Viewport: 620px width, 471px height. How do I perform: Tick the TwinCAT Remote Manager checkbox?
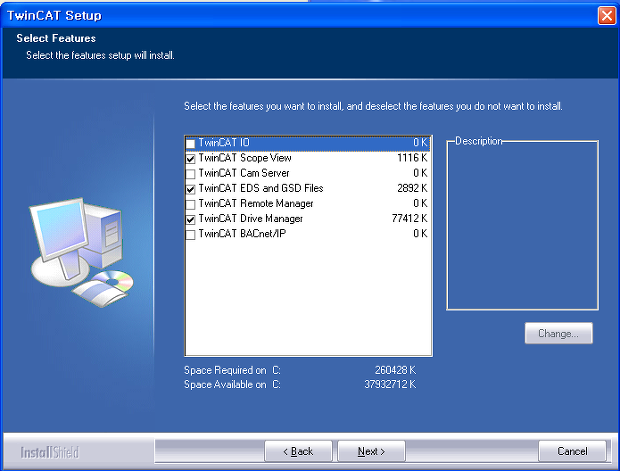pos(190,204)
